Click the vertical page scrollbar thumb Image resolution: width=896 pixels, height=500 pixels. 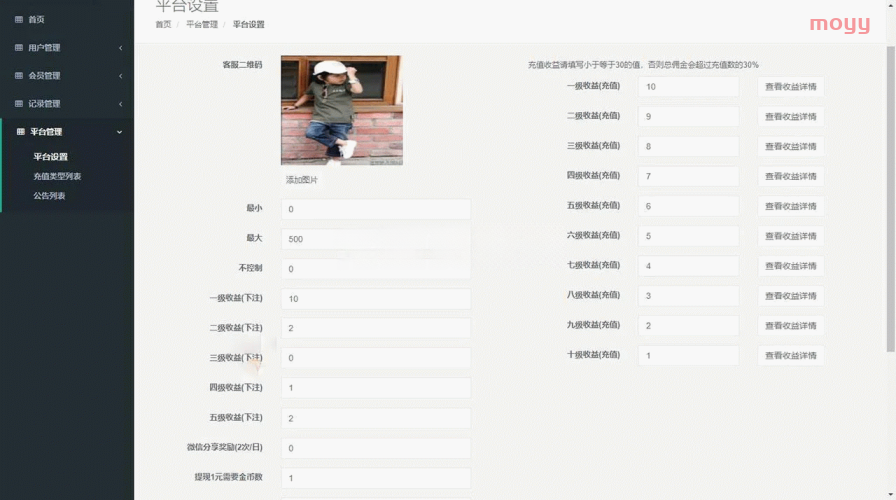pyautogui.click(x=891, y=199)
